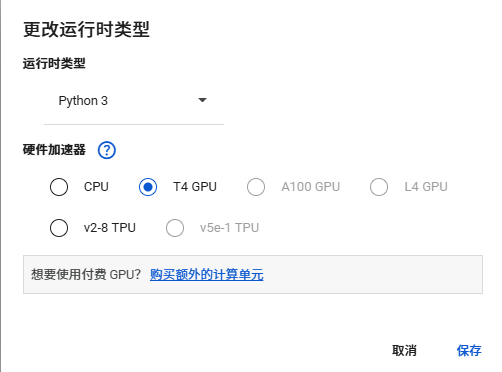Click the 取消 button
Screen dimensions: 502x372
(x=404, y=351)
